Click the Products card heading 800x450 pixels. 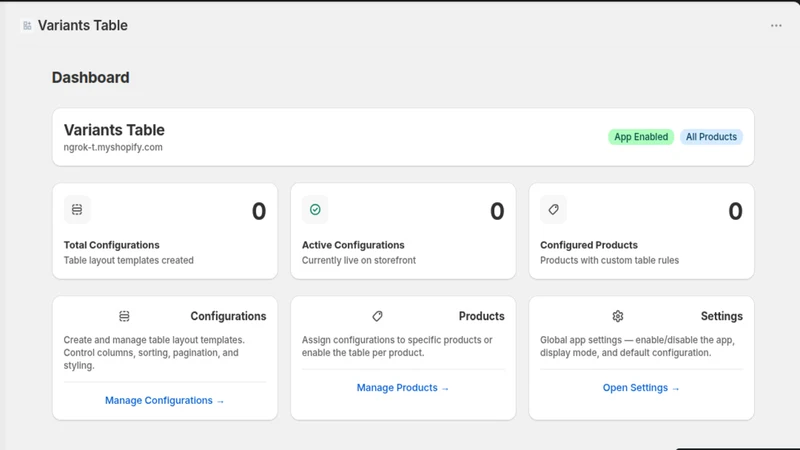tap(482, 316)
